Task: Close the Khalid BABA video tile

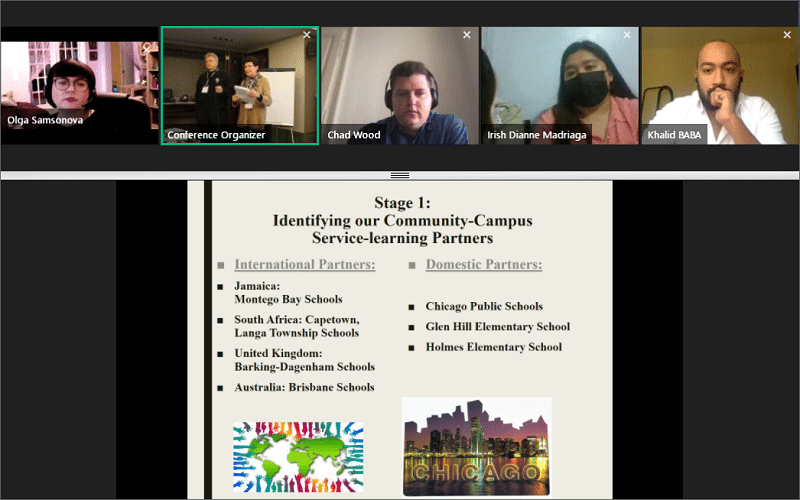Action: click(x=787, y=35)
